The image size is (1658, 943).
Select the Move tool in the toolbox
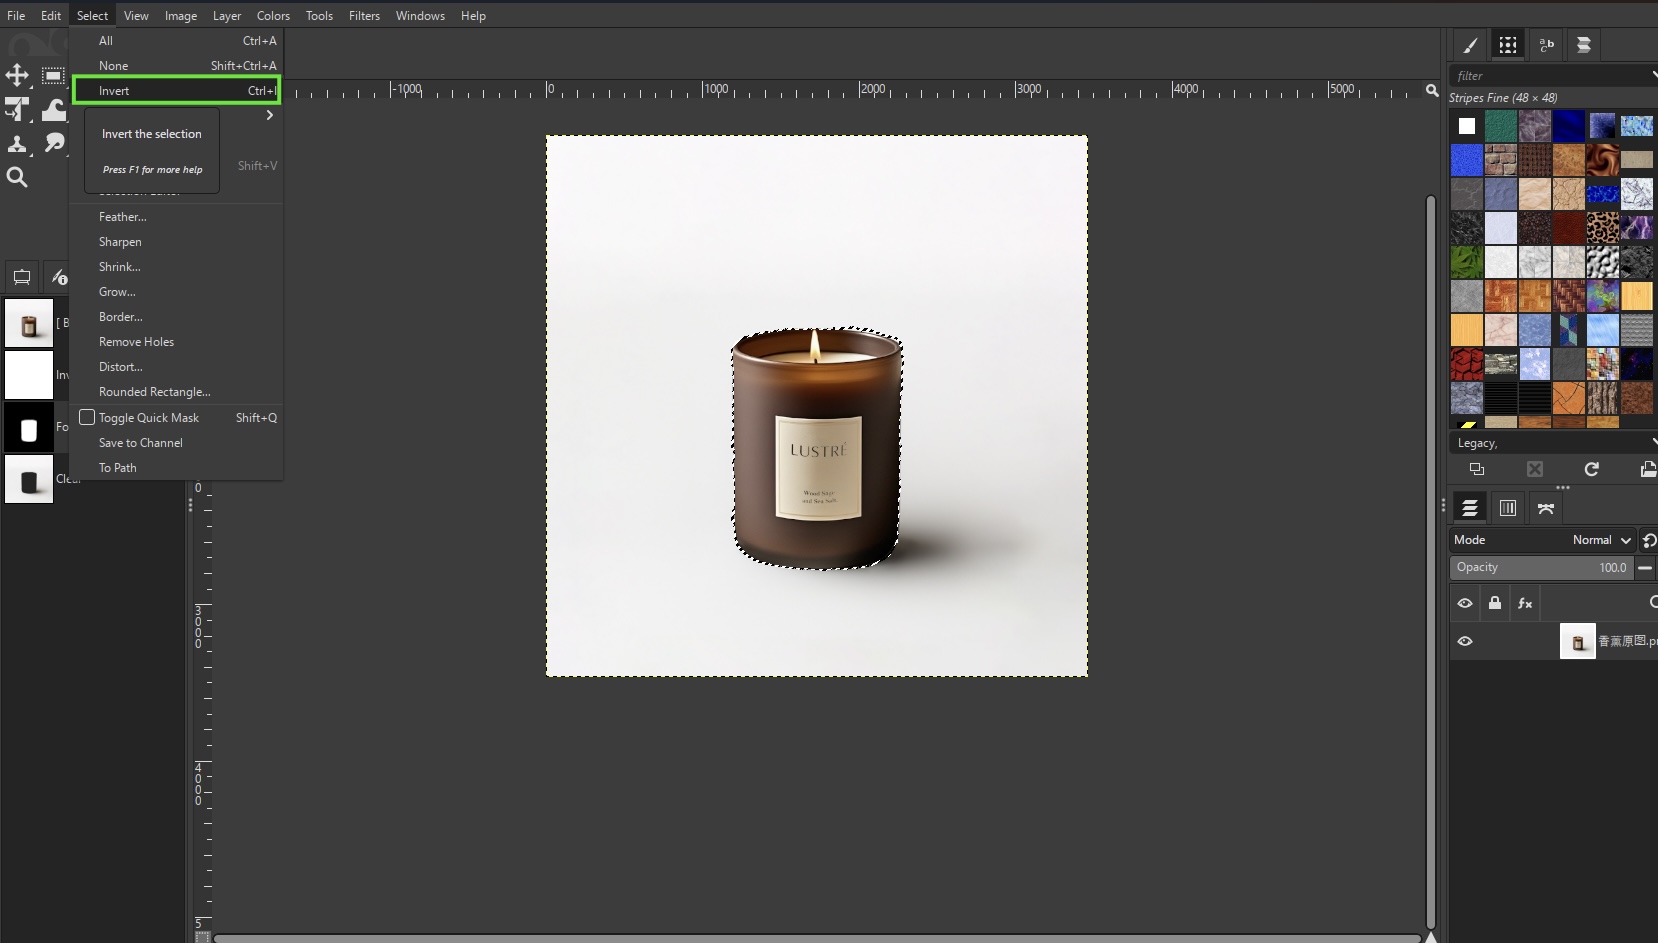17,75
